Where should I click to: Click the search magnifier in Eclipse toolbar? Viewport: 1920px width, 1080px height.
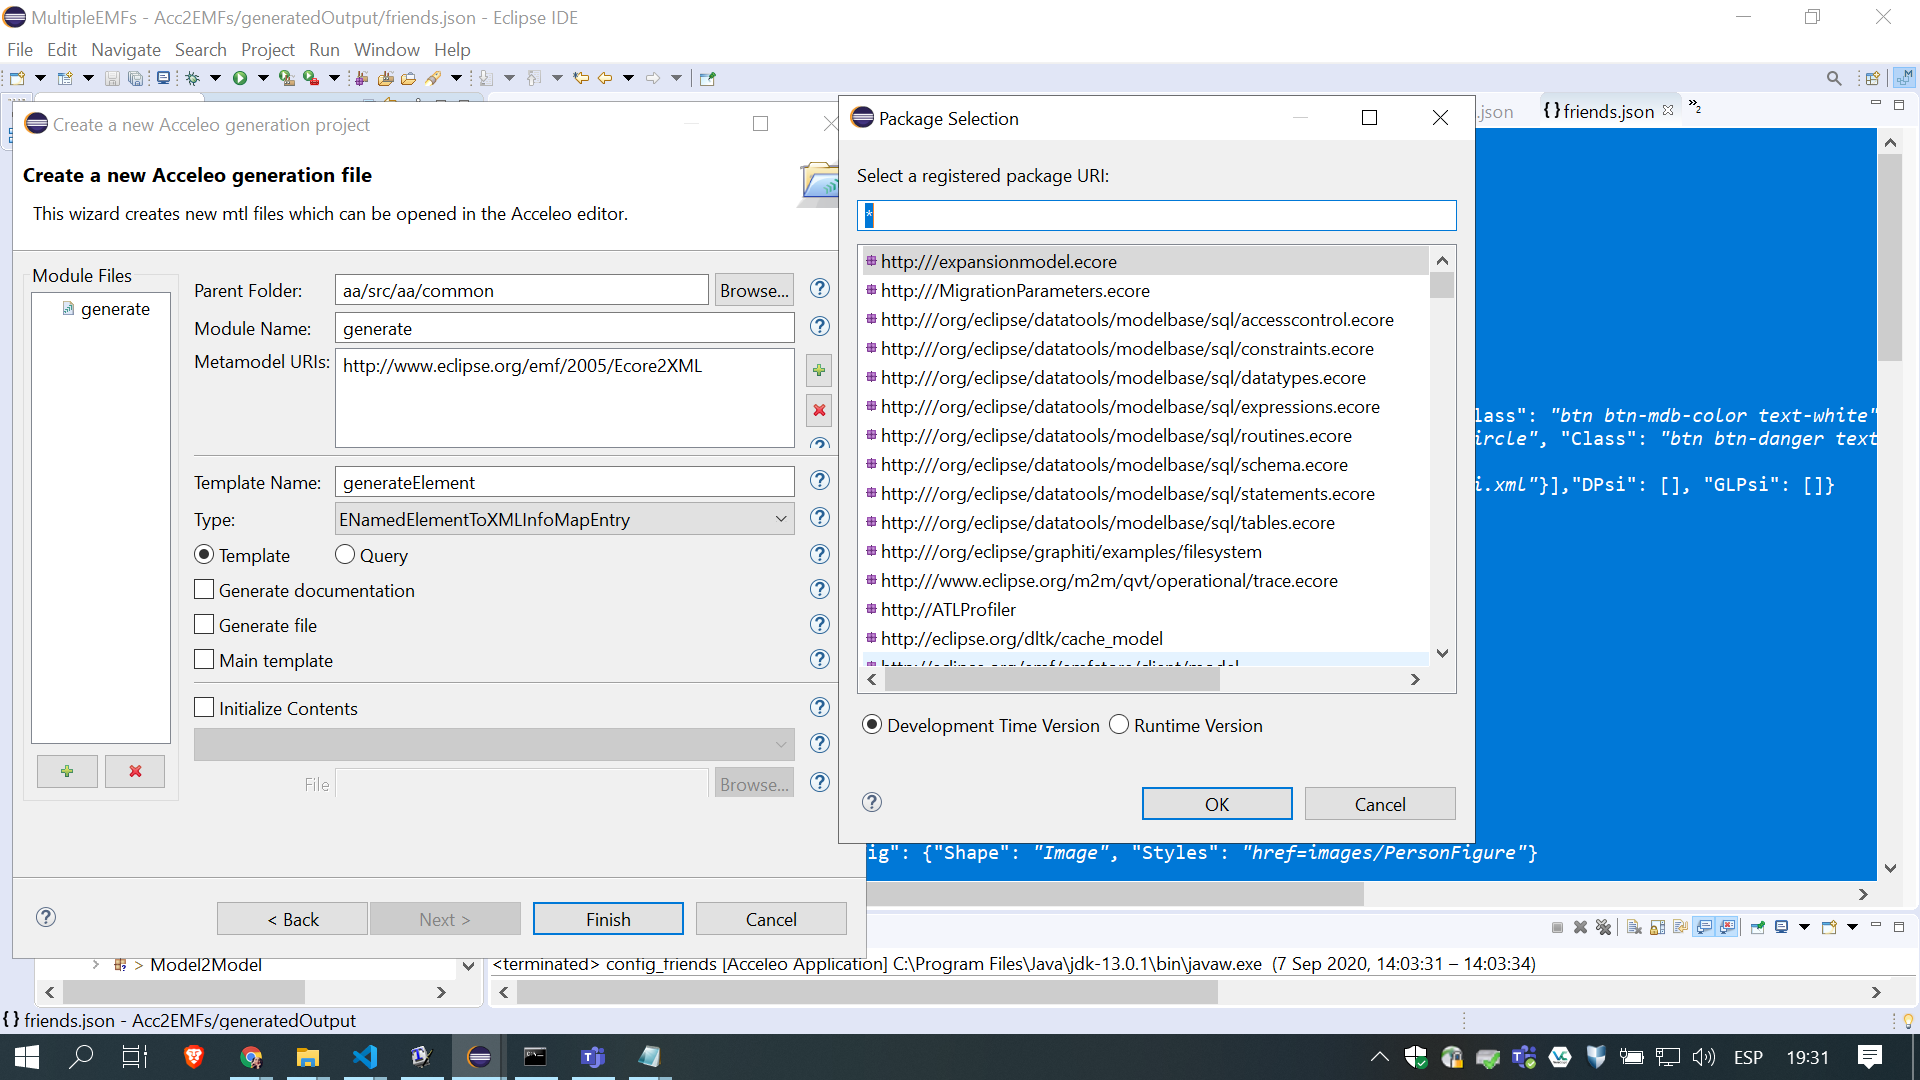(x=1834, y=78)
